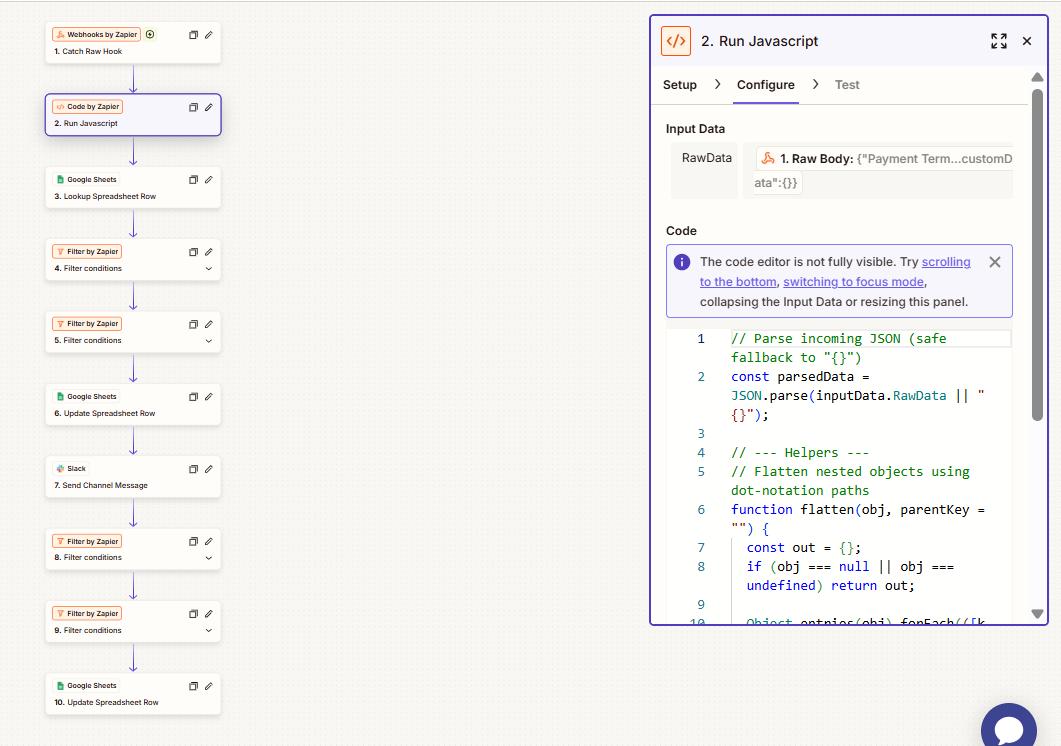Select step 6 Update Spreadsheet Row
1061x746 pixels.
pos(133,405)
